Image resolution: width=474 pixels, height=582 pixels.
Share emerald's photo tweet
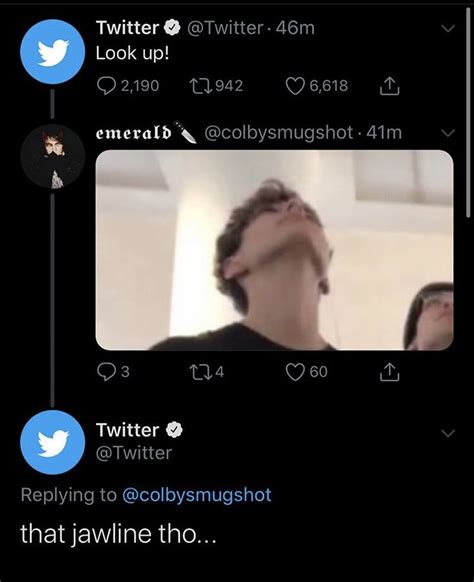389,372
